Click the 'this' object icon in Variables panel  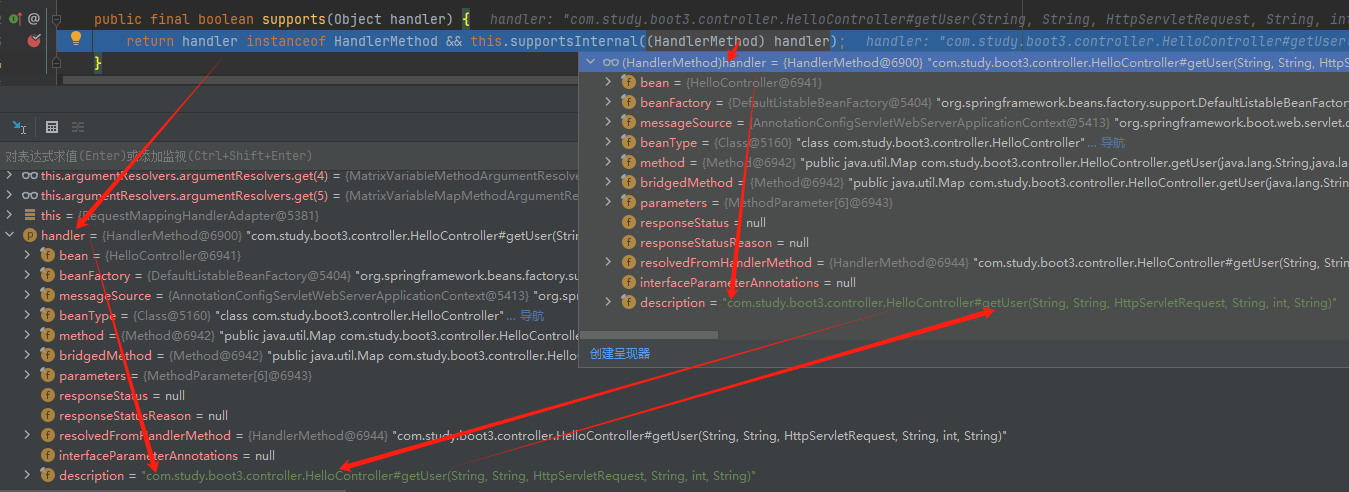coord(30,216)
